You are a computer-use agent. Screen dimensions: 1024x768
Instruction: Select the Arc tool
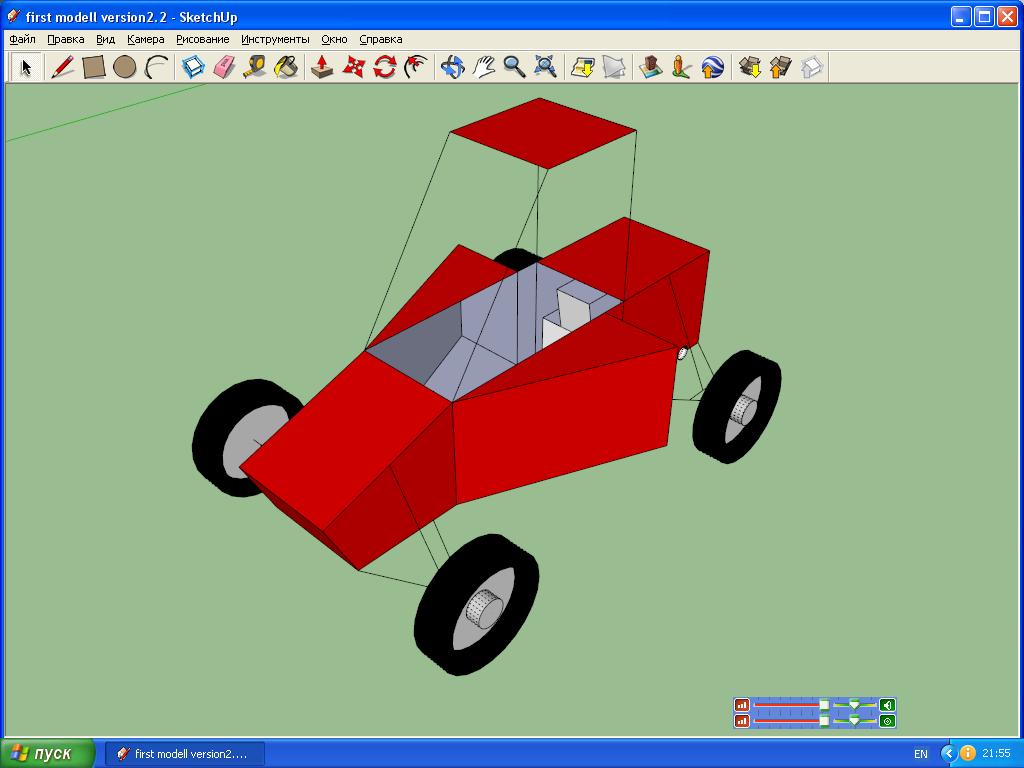pos(156,67)
